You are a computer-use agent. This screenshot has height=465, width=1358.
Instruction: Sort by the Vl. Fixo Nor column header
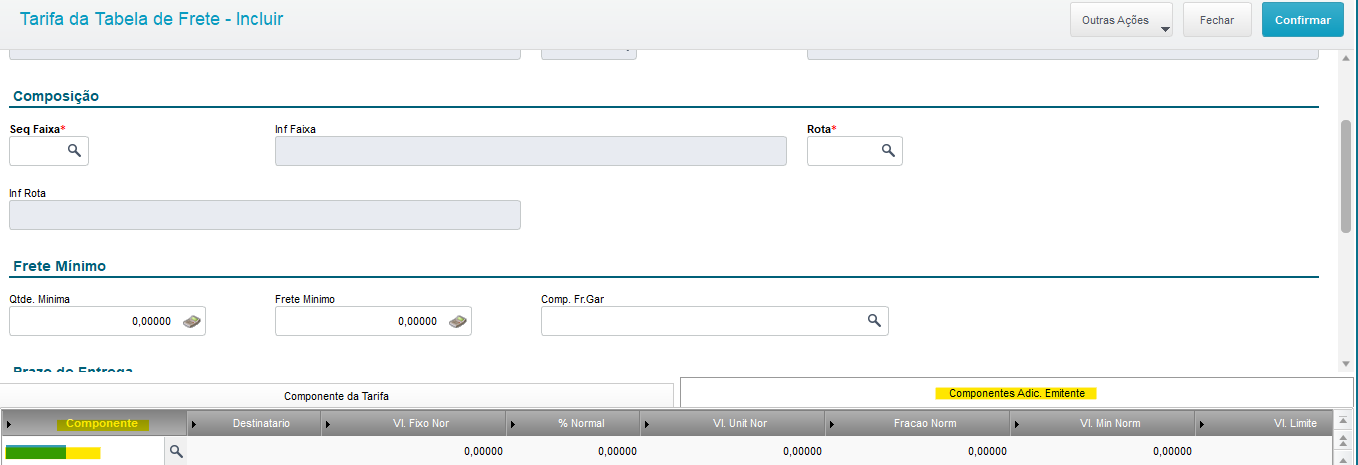pyautogui.click(x=413, y=423)
